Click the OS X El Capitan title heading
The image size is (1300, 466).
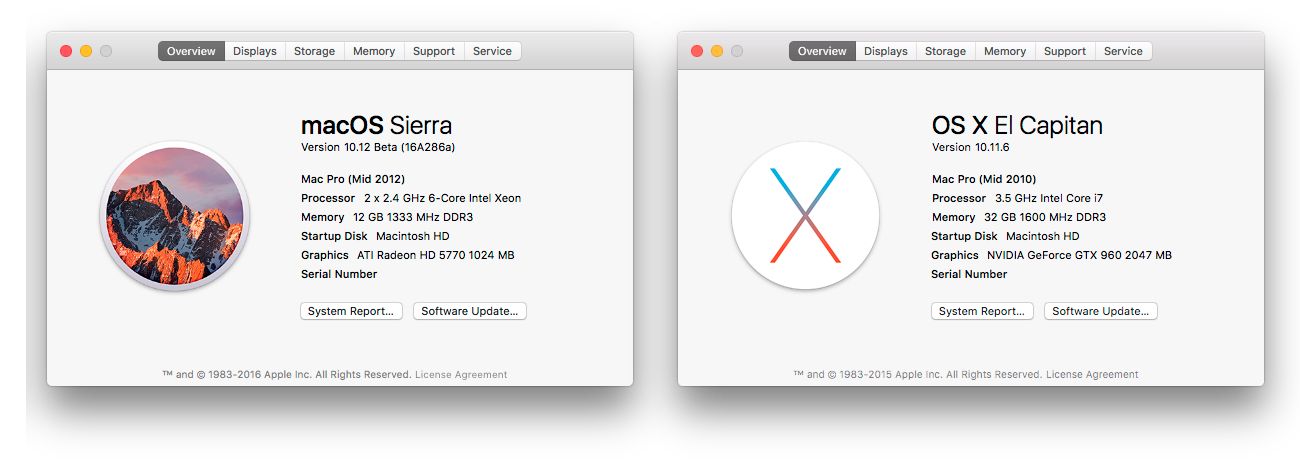[x=1017, y=126]
